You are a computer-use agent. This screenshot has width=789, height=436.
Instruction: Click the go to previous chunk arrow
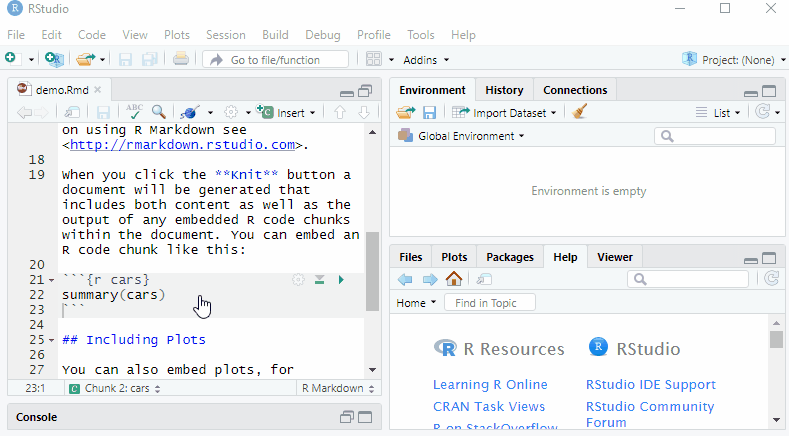(340, 112)
